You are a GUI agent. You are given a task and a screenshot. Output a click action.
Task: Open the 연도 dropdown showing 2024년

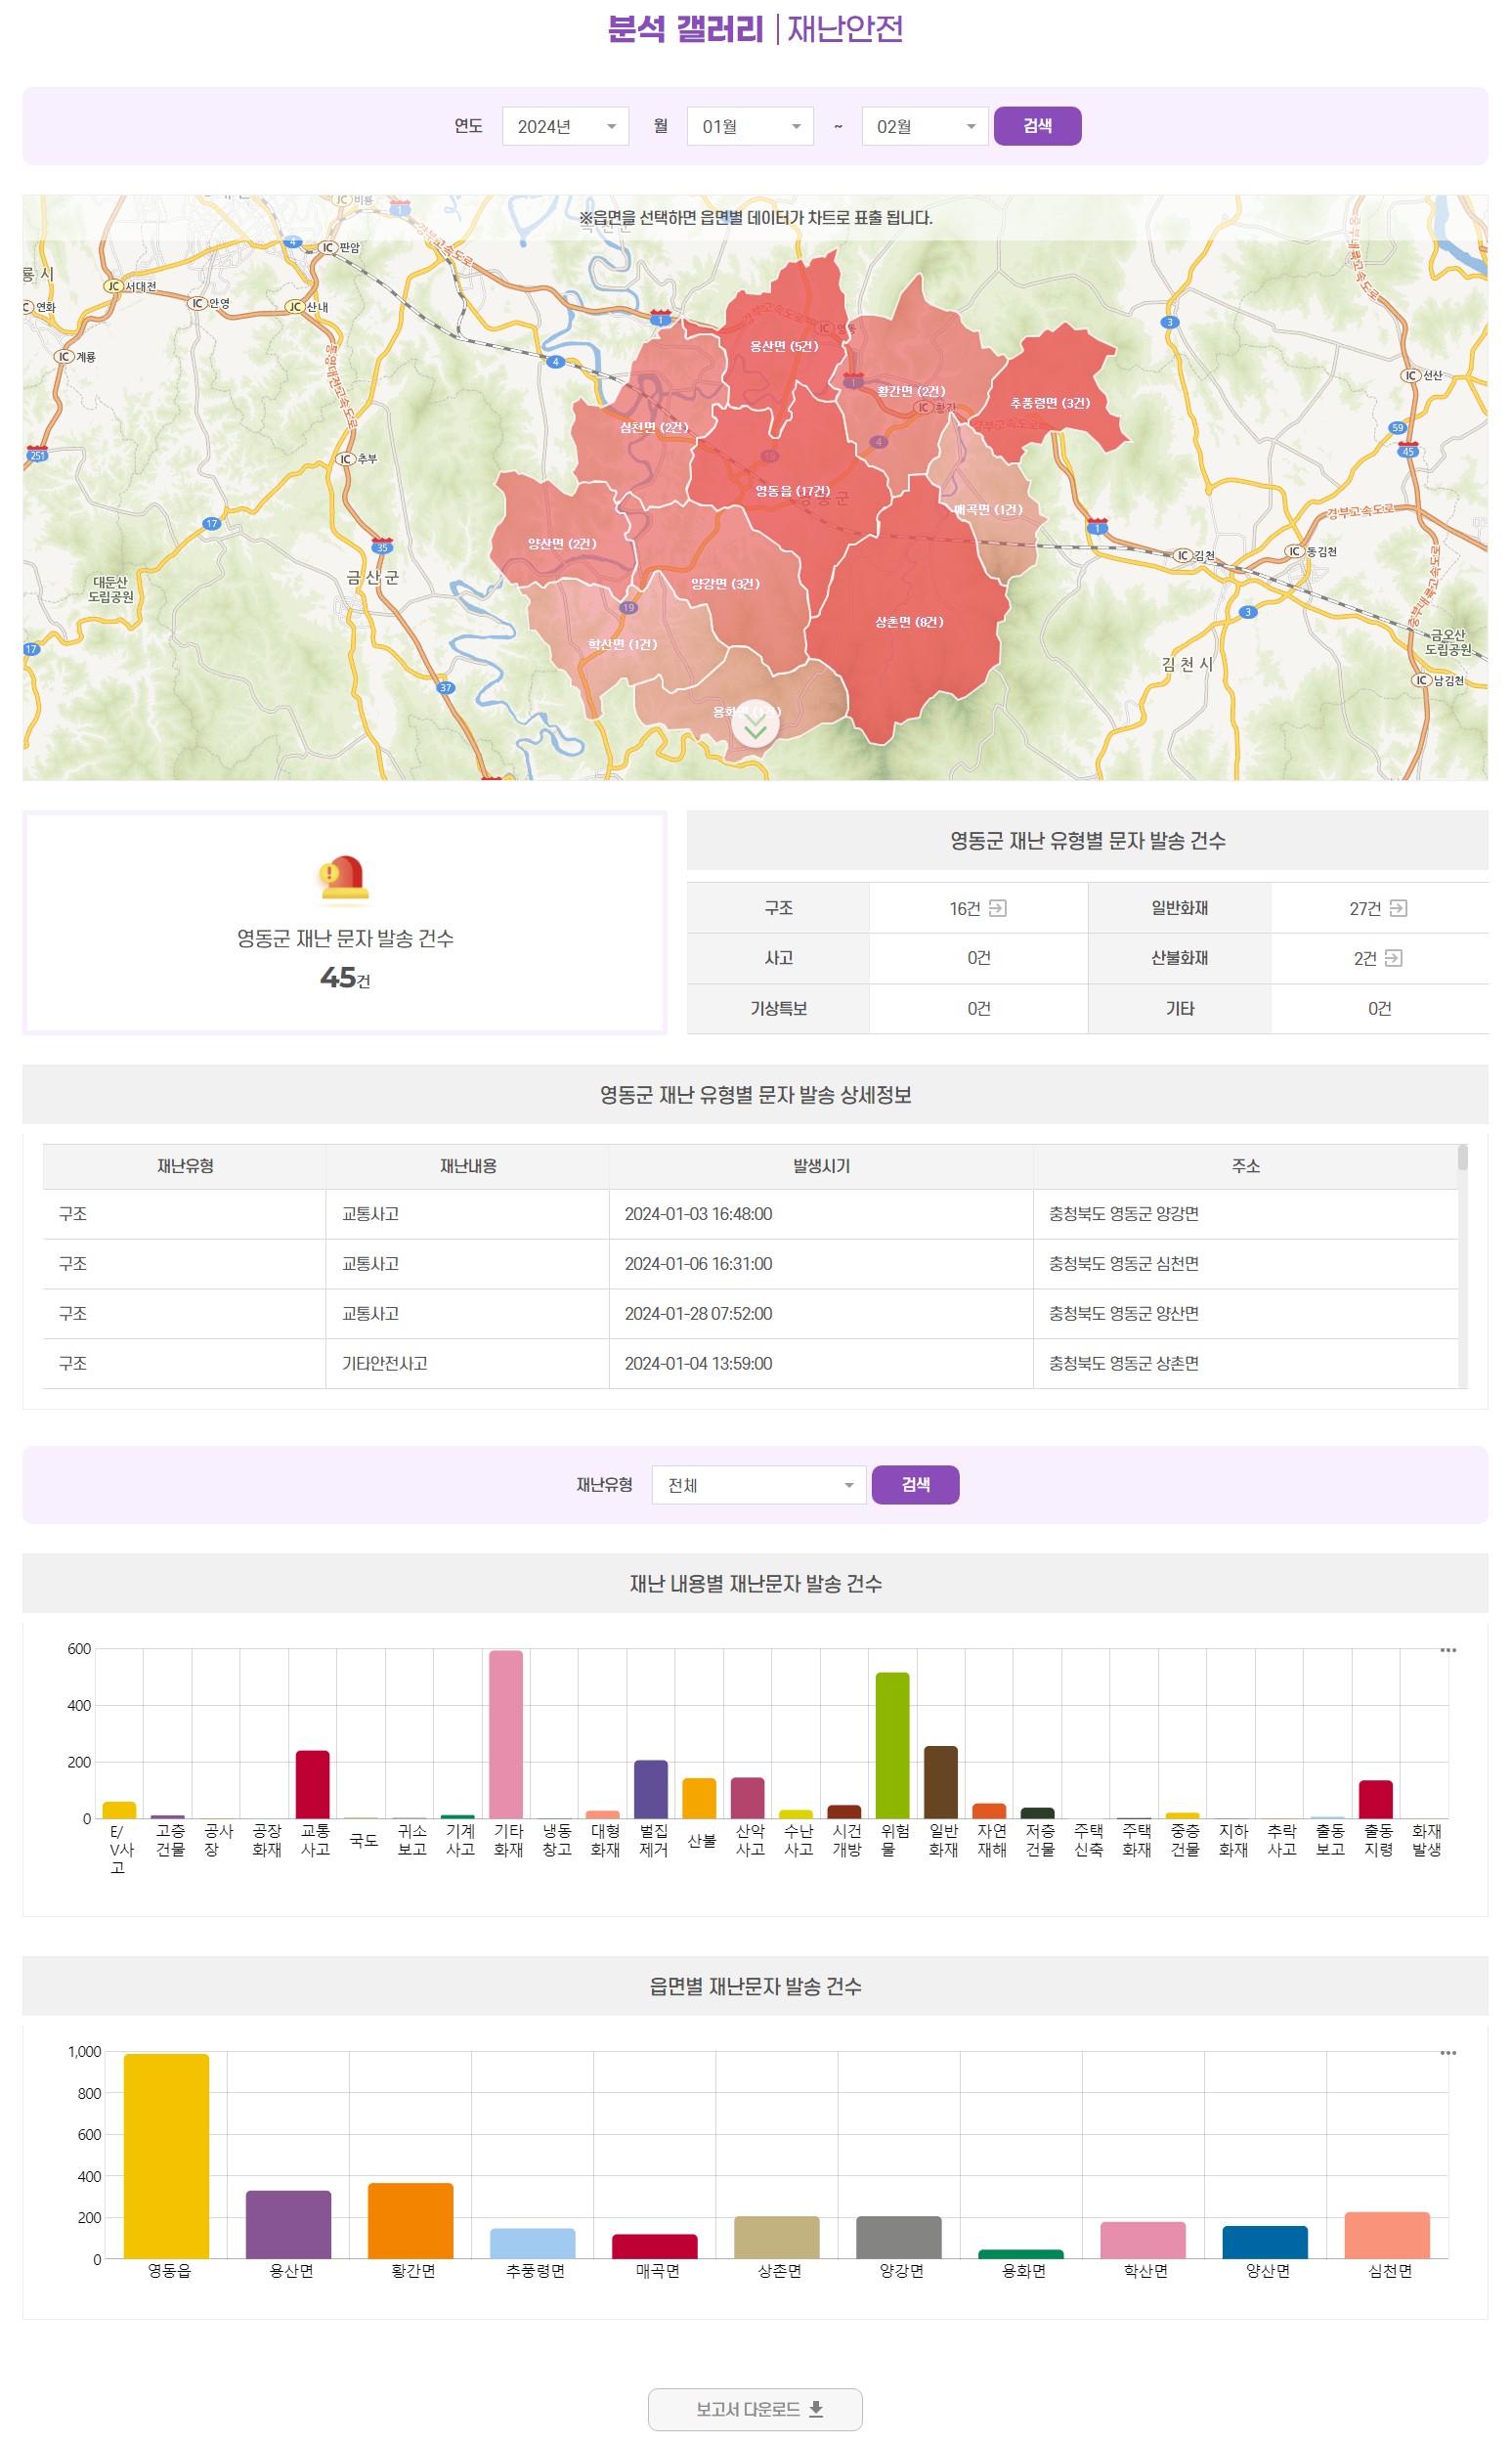click(x=565, y=127)
